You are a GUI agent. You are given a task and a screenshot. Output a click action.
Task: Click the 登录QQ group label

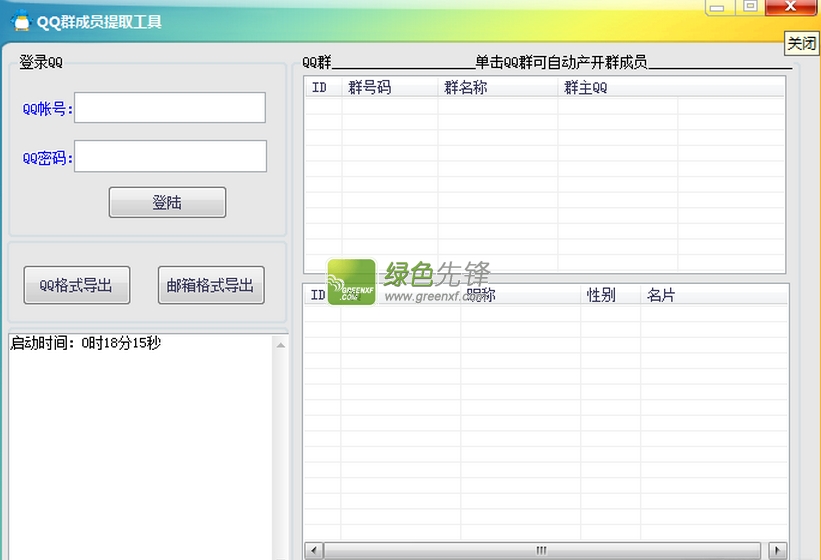pos(41,62)
